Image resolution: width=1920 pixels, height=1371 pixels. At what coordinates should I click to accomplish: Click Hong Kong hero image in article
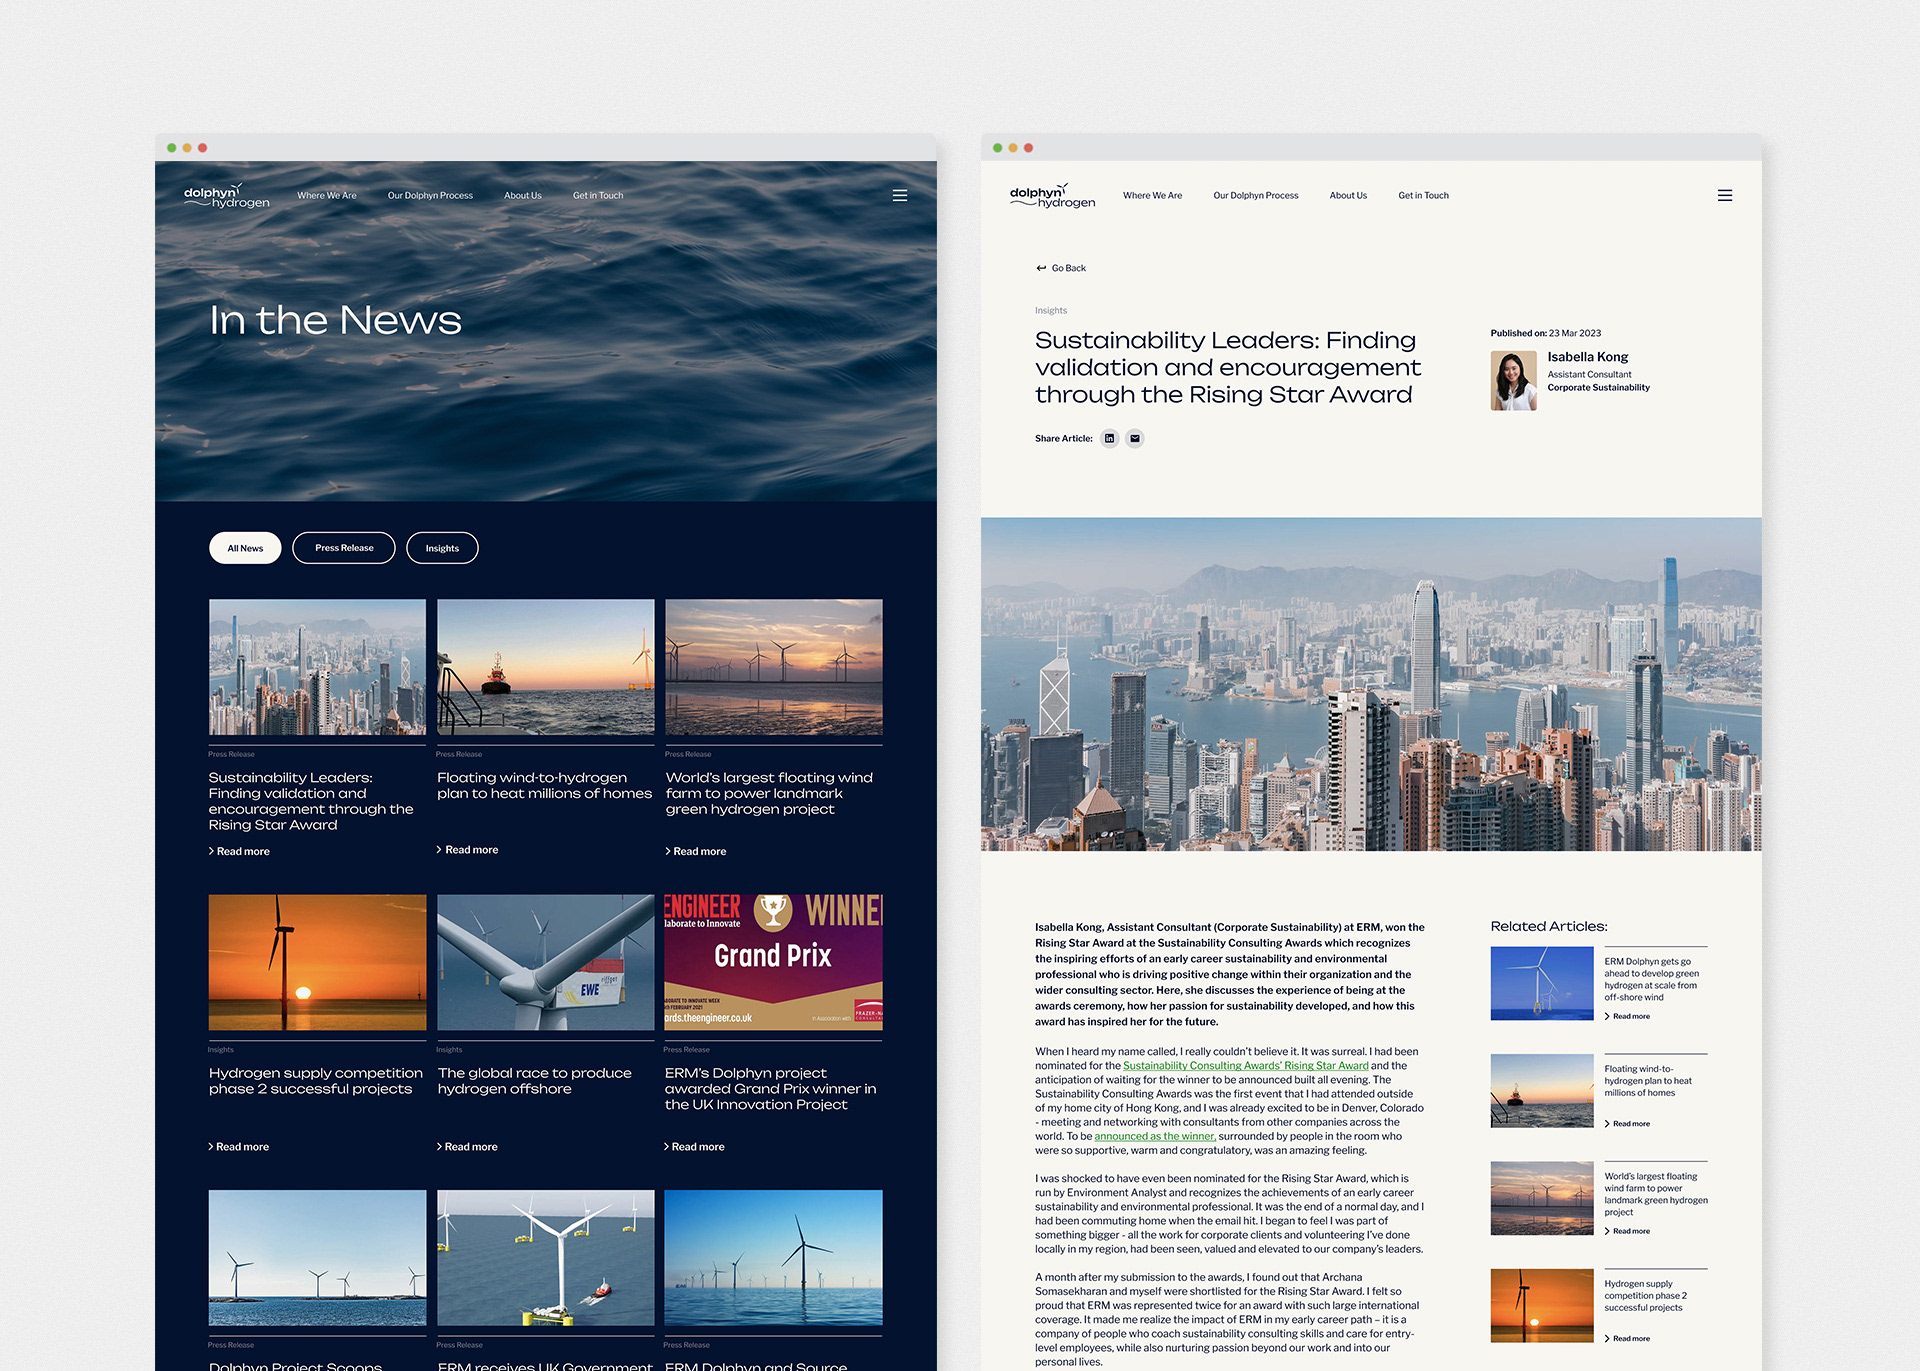coord(1371,684)
